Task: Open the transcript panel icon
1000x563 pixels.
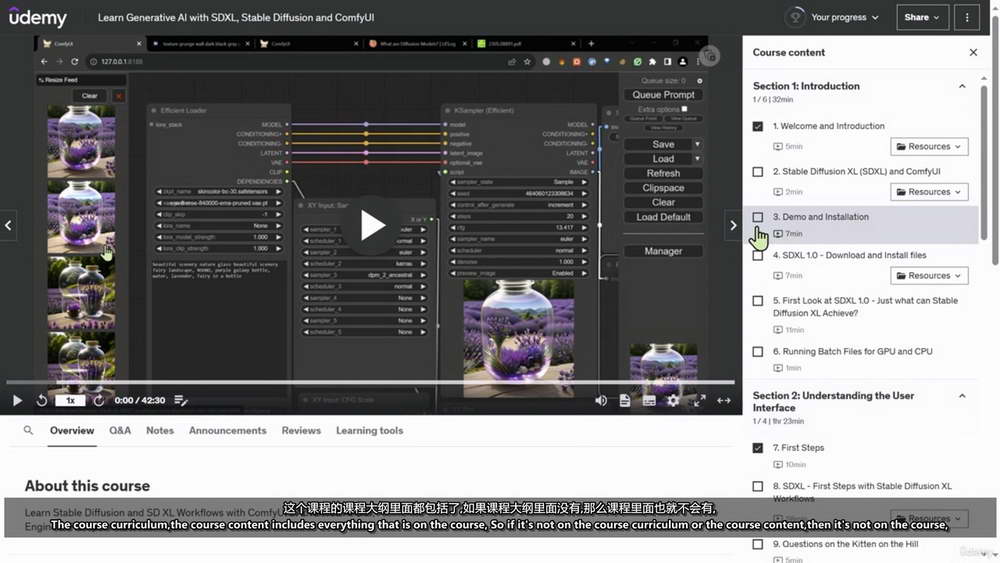Action: coord(625,400)
